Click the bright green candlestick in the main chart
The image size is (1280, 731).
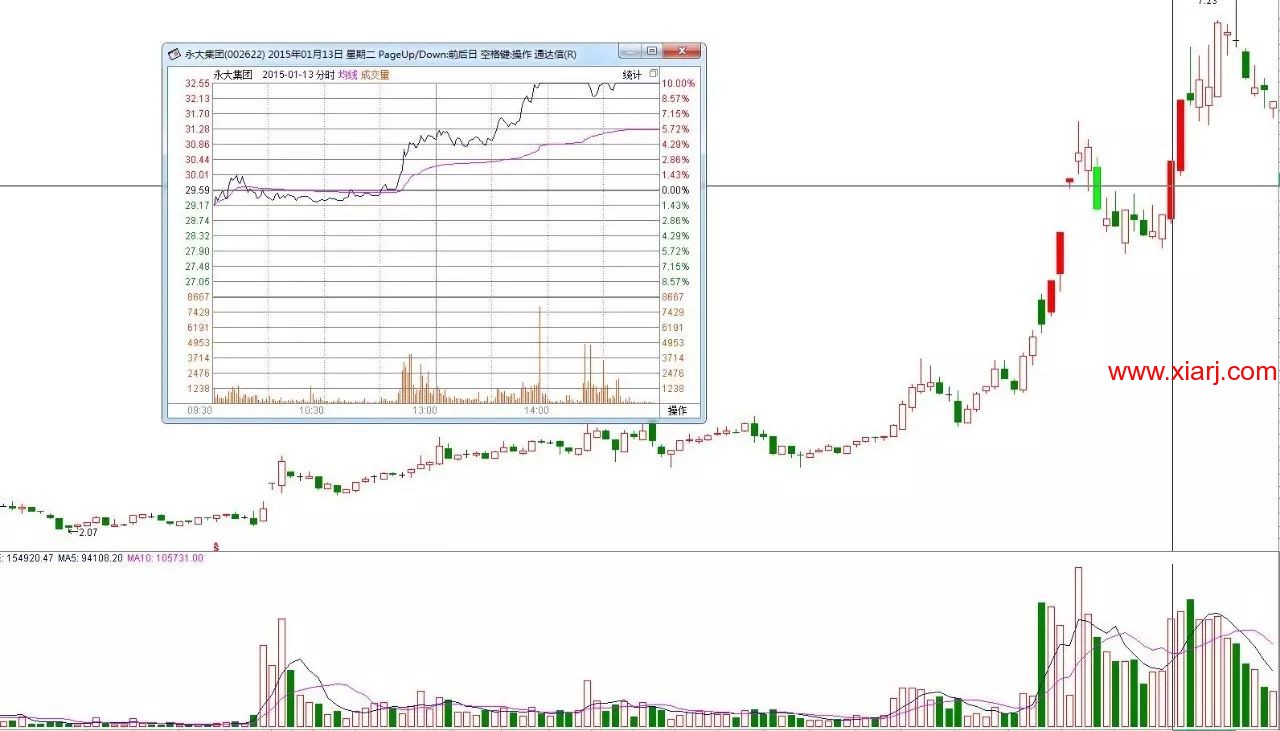[1097, 187]
